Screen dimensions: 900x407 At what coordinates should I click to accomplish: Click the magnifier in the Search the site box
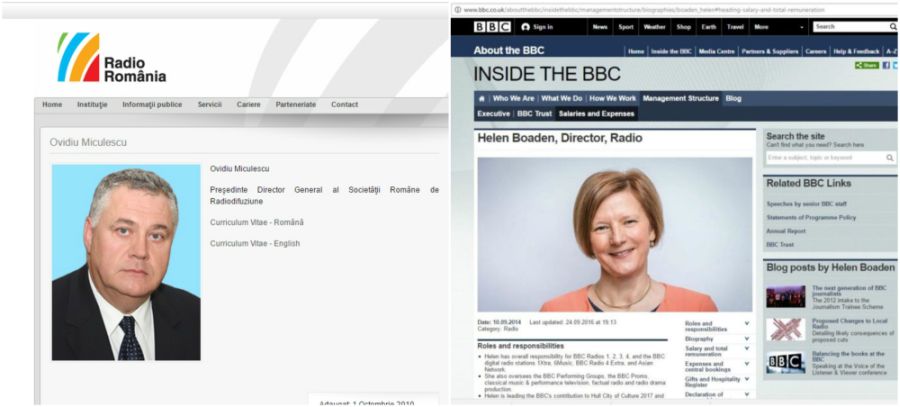pyautogui.click(x=890, y=157)
